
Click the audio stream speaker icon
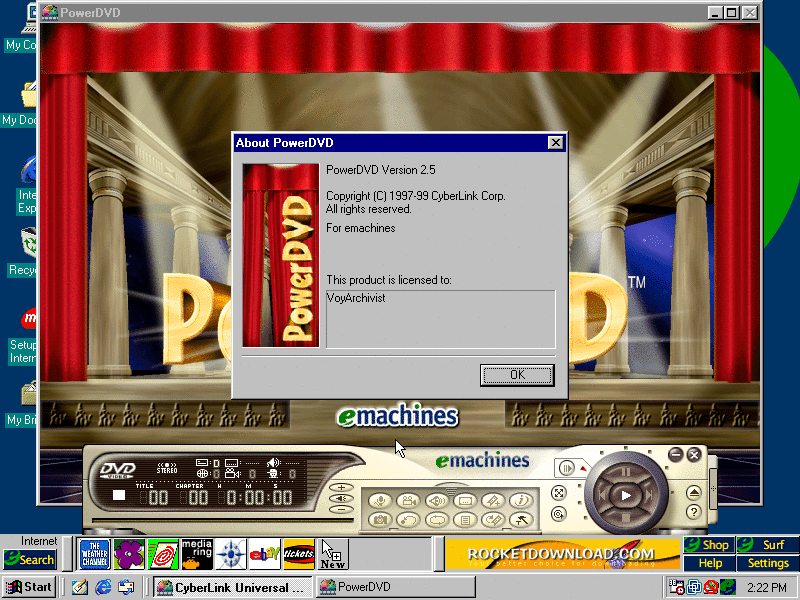(436, 500)
